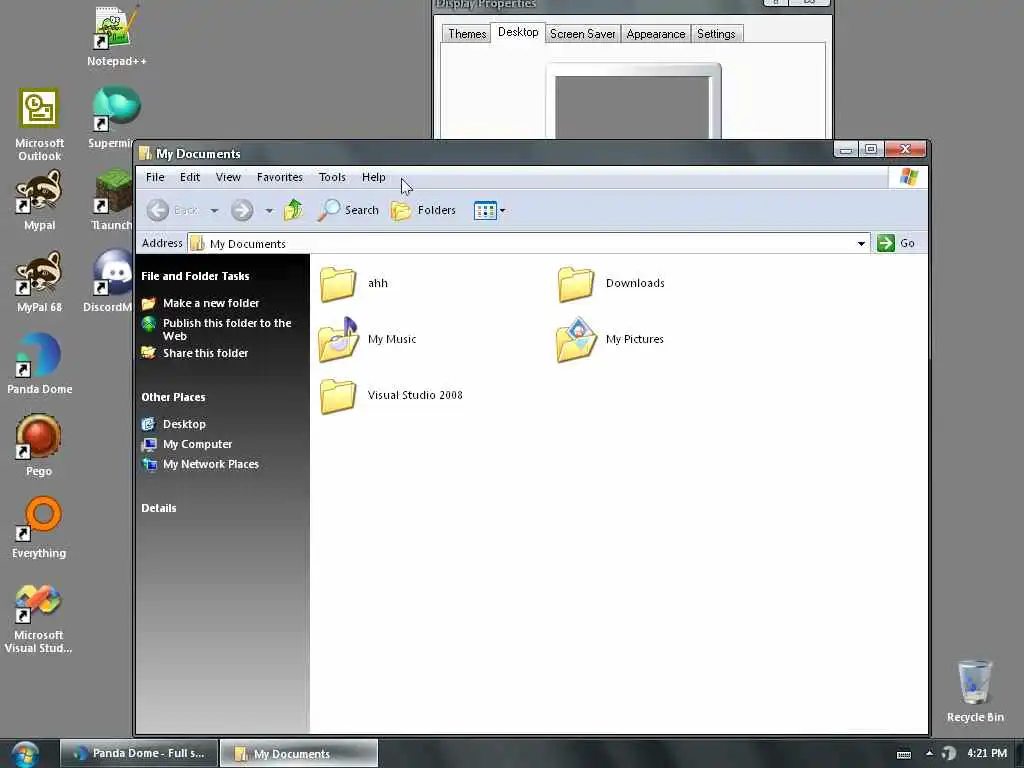Click the 4:21 PM taskbar clock
This screenshot has width=1024, height=768.
click(x=987, y=753)
